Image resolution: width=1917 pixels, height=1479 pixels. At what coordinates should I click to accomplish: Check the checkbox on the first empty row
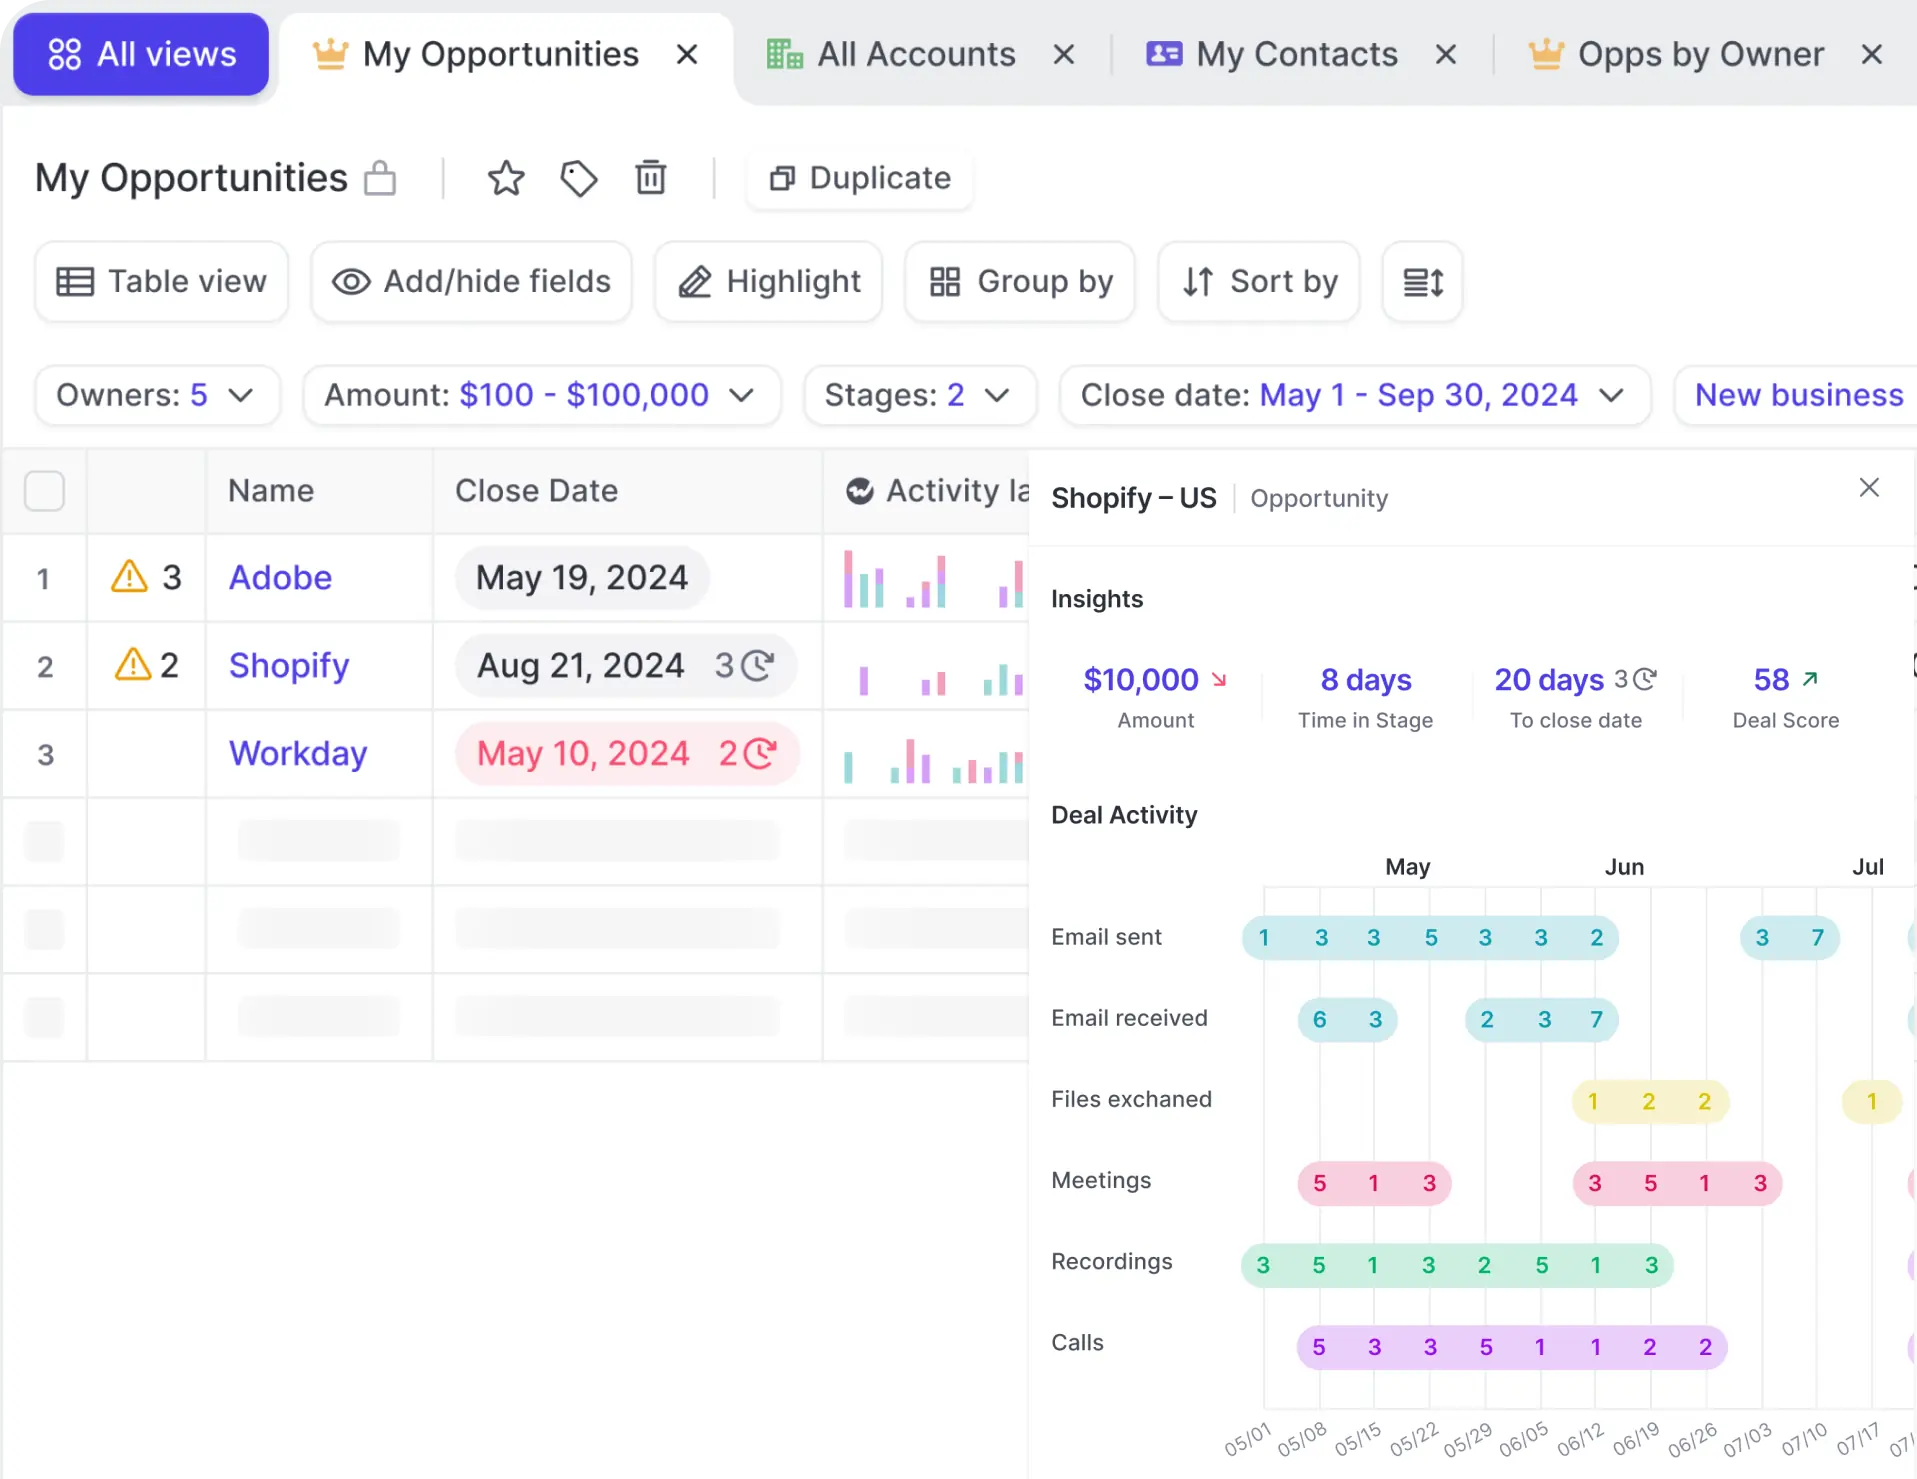pyautogui.click(x=45, y=843)
